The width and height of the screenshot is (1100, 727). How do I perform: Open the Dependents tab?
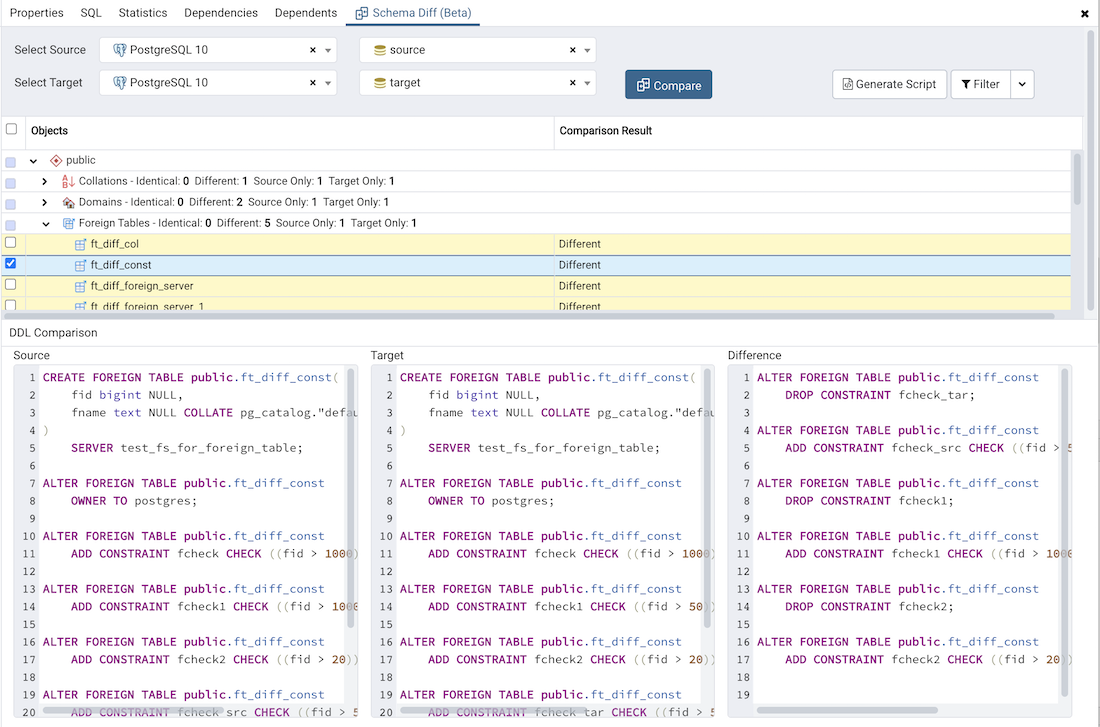pyautogui.click(x=306, y=13)
